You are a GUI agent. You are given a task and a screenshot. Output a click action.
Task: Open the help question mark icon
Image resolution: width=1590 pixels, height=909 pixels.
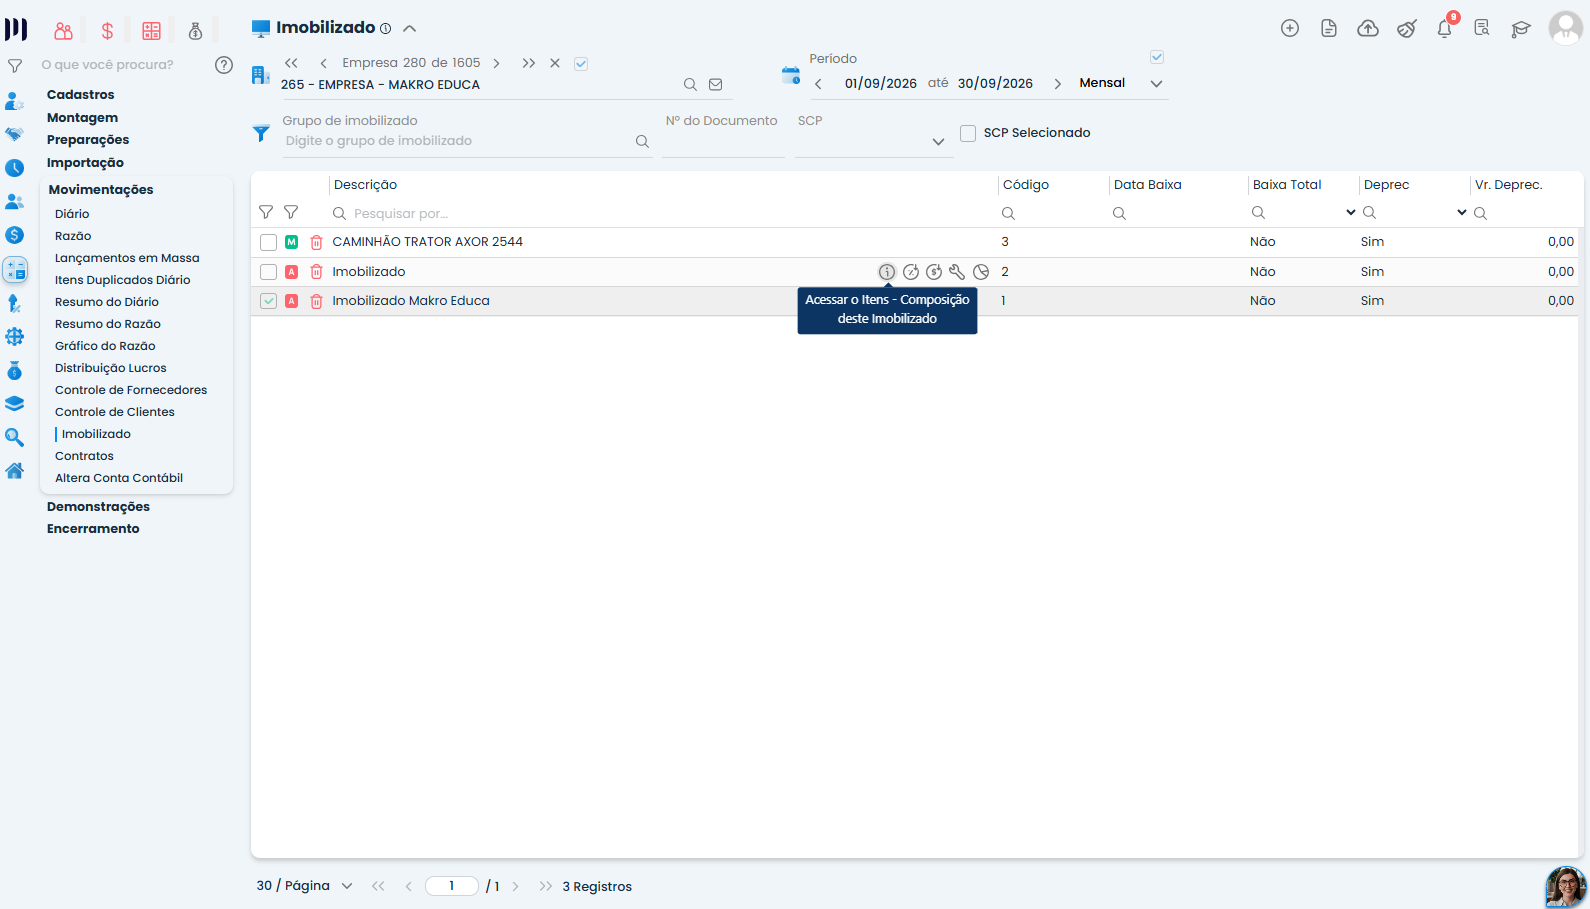tap(224, 65)
